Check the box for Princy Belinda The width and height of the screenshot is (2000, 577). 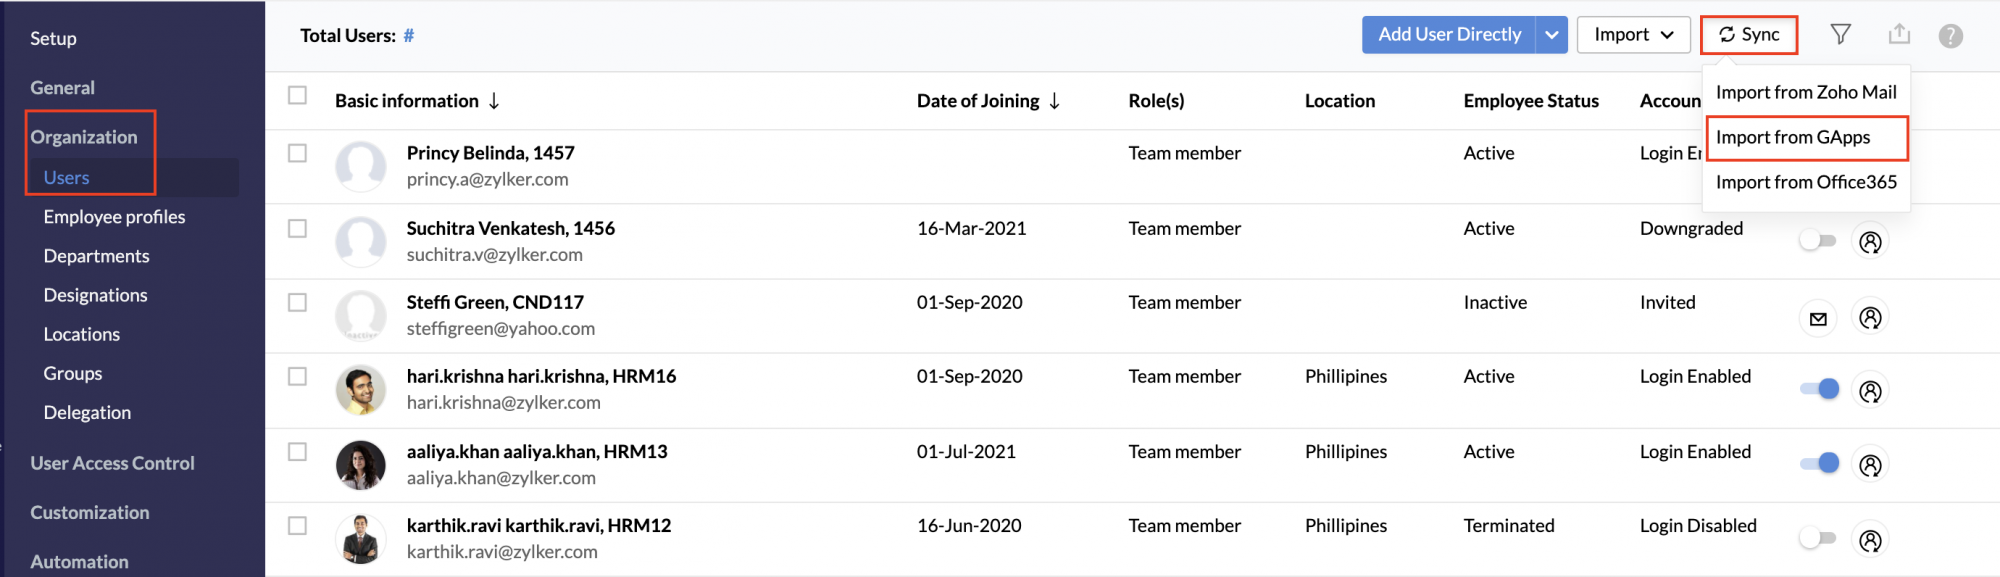pyautogui.click(x=297, y=153)
